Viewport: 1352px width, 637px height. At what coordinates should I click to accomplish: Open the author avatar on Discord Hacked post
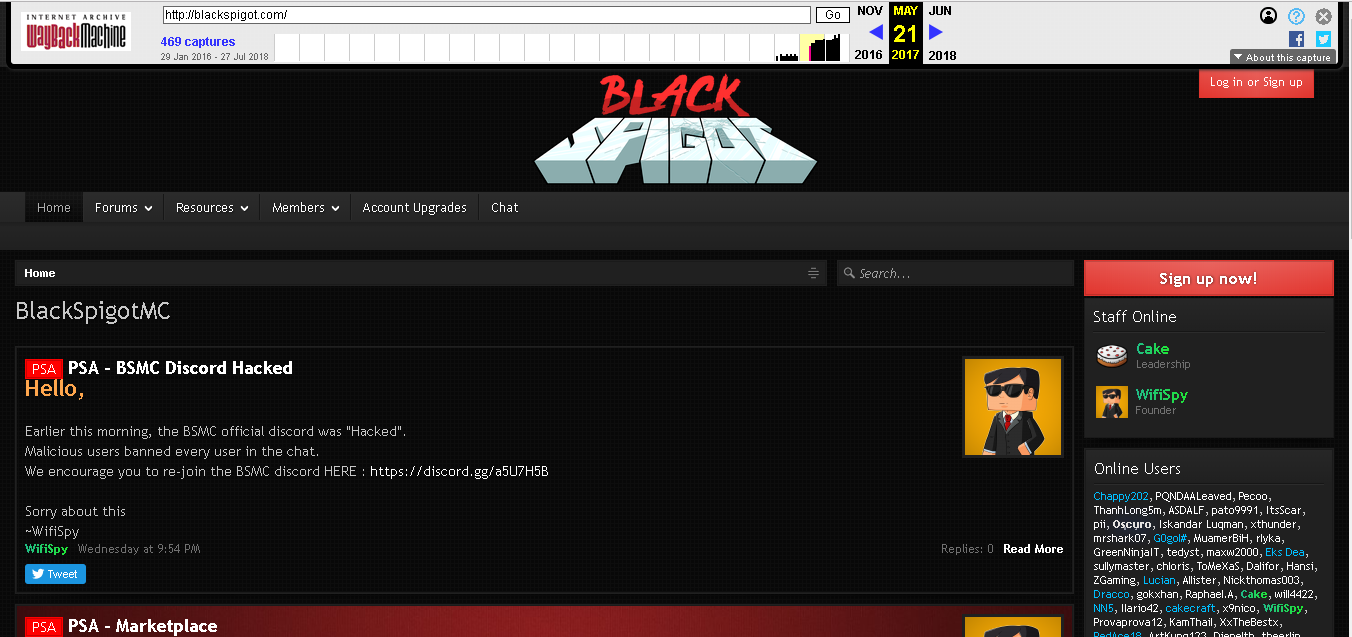click(x=1013, y=407)
